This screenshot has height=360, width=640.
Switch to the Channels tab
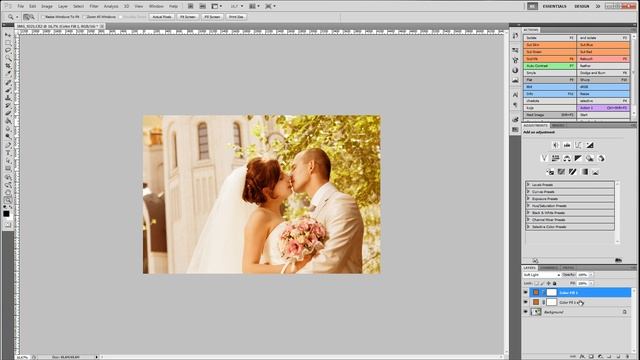point(549,268)
